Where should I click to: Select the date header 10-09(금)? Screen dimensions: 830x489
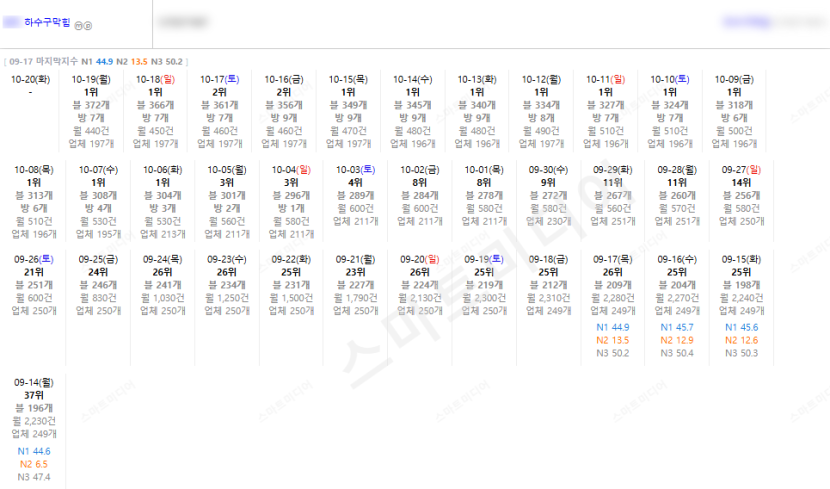pos(734,79)
